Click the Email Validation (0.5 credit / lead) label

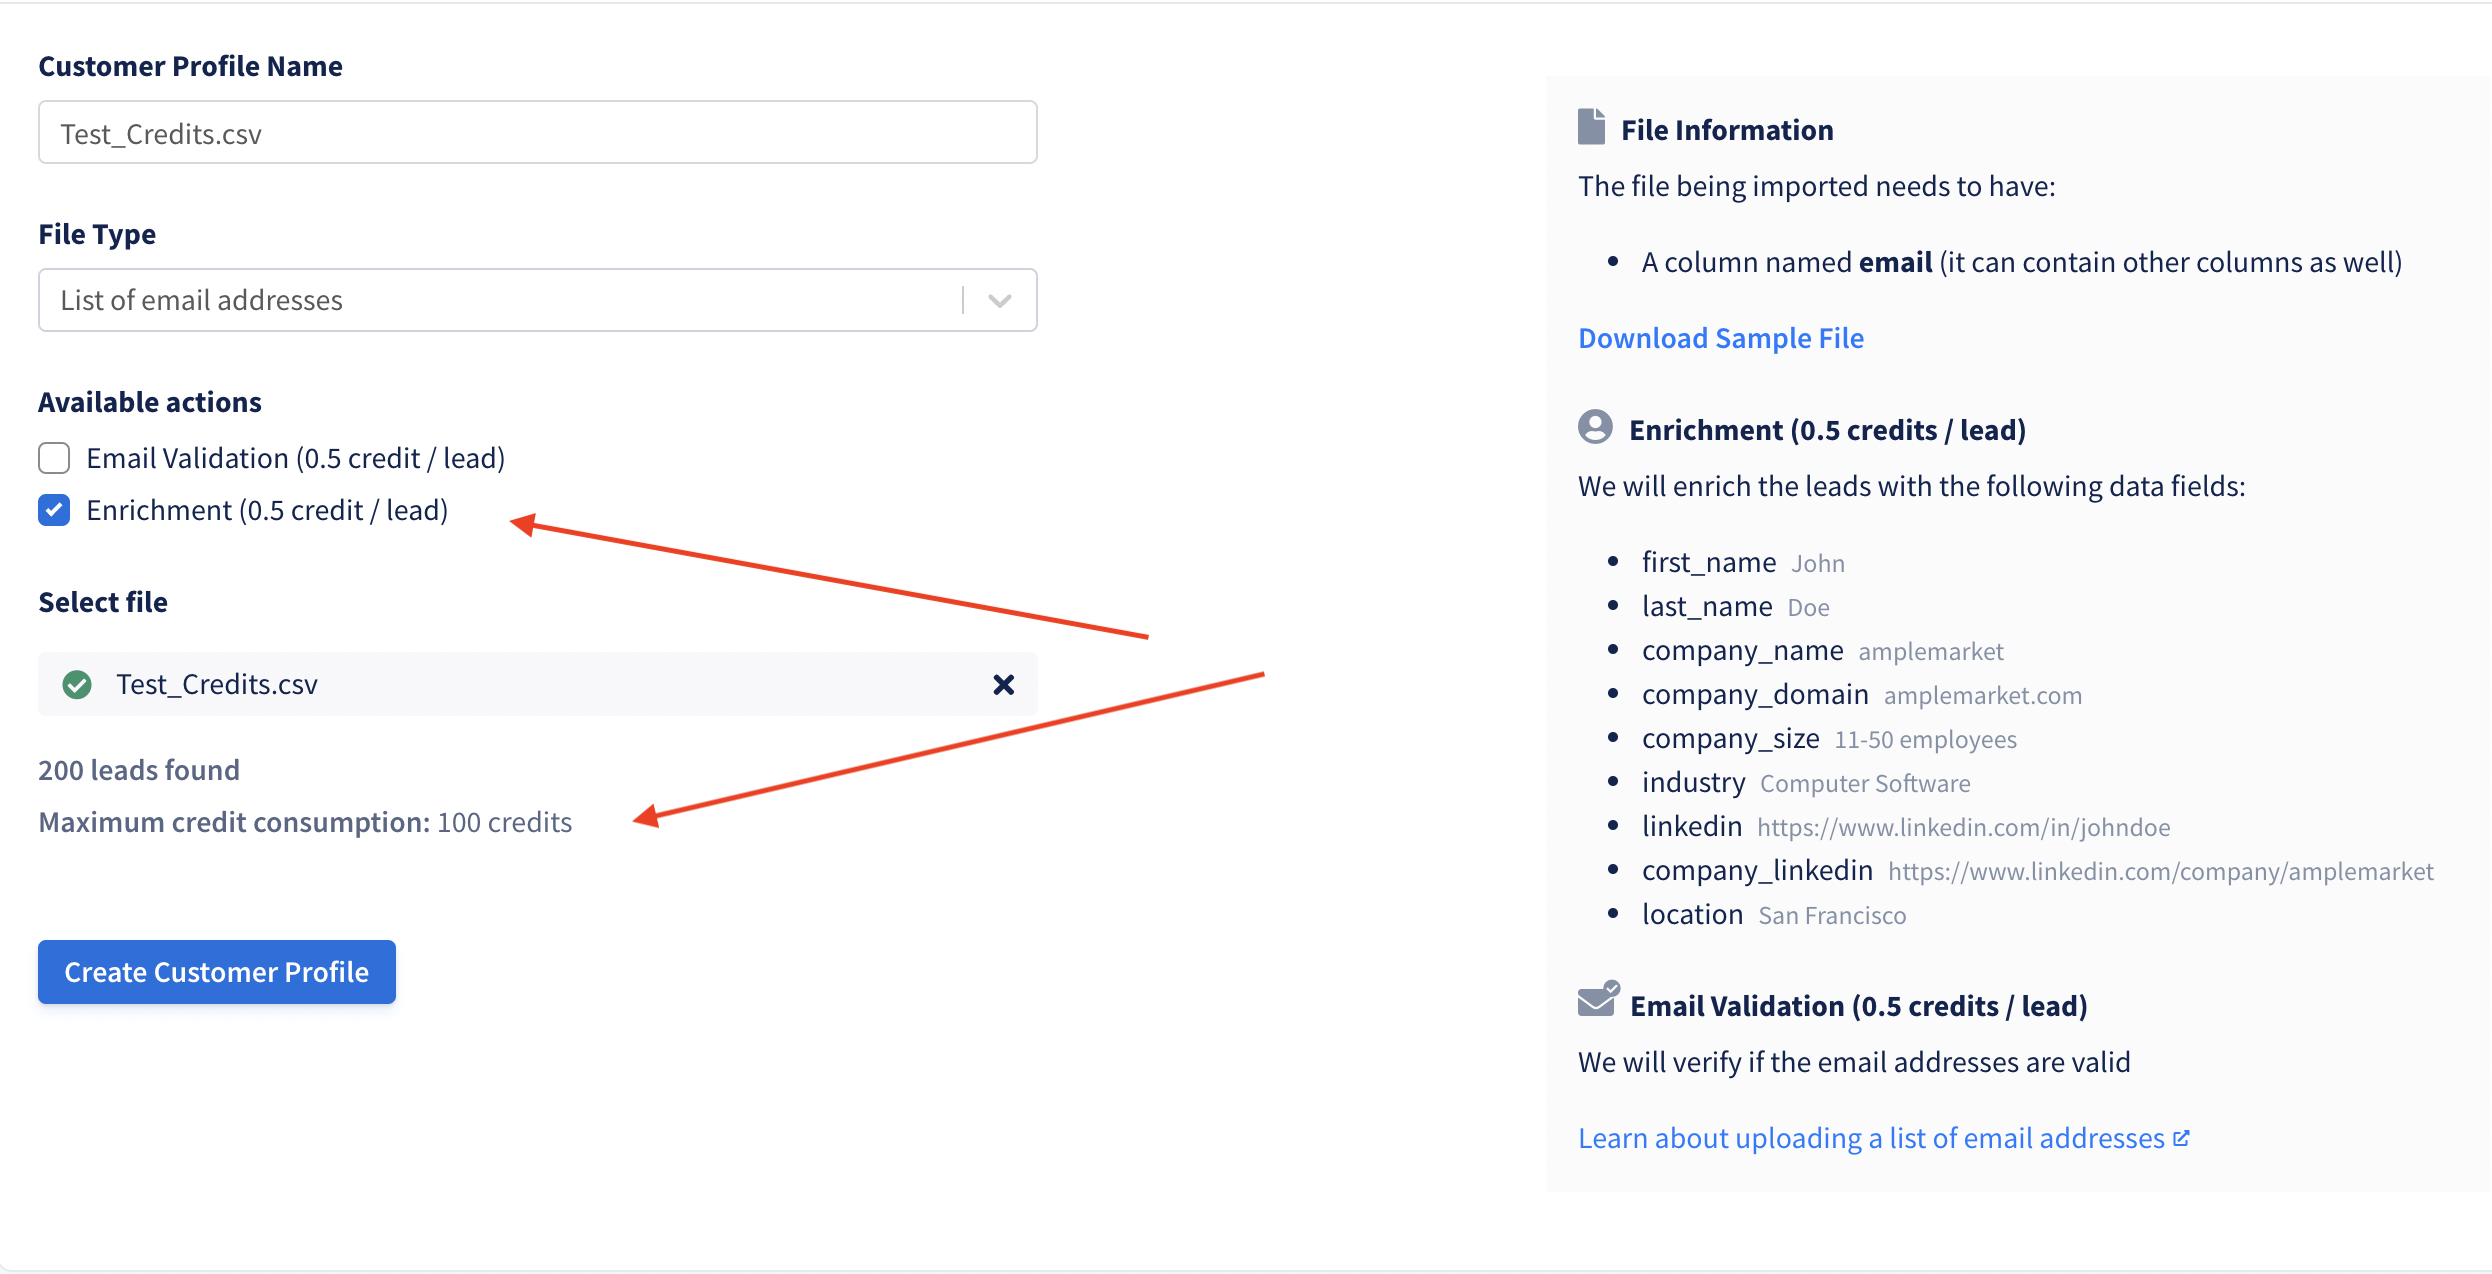[x=295, y=458]
